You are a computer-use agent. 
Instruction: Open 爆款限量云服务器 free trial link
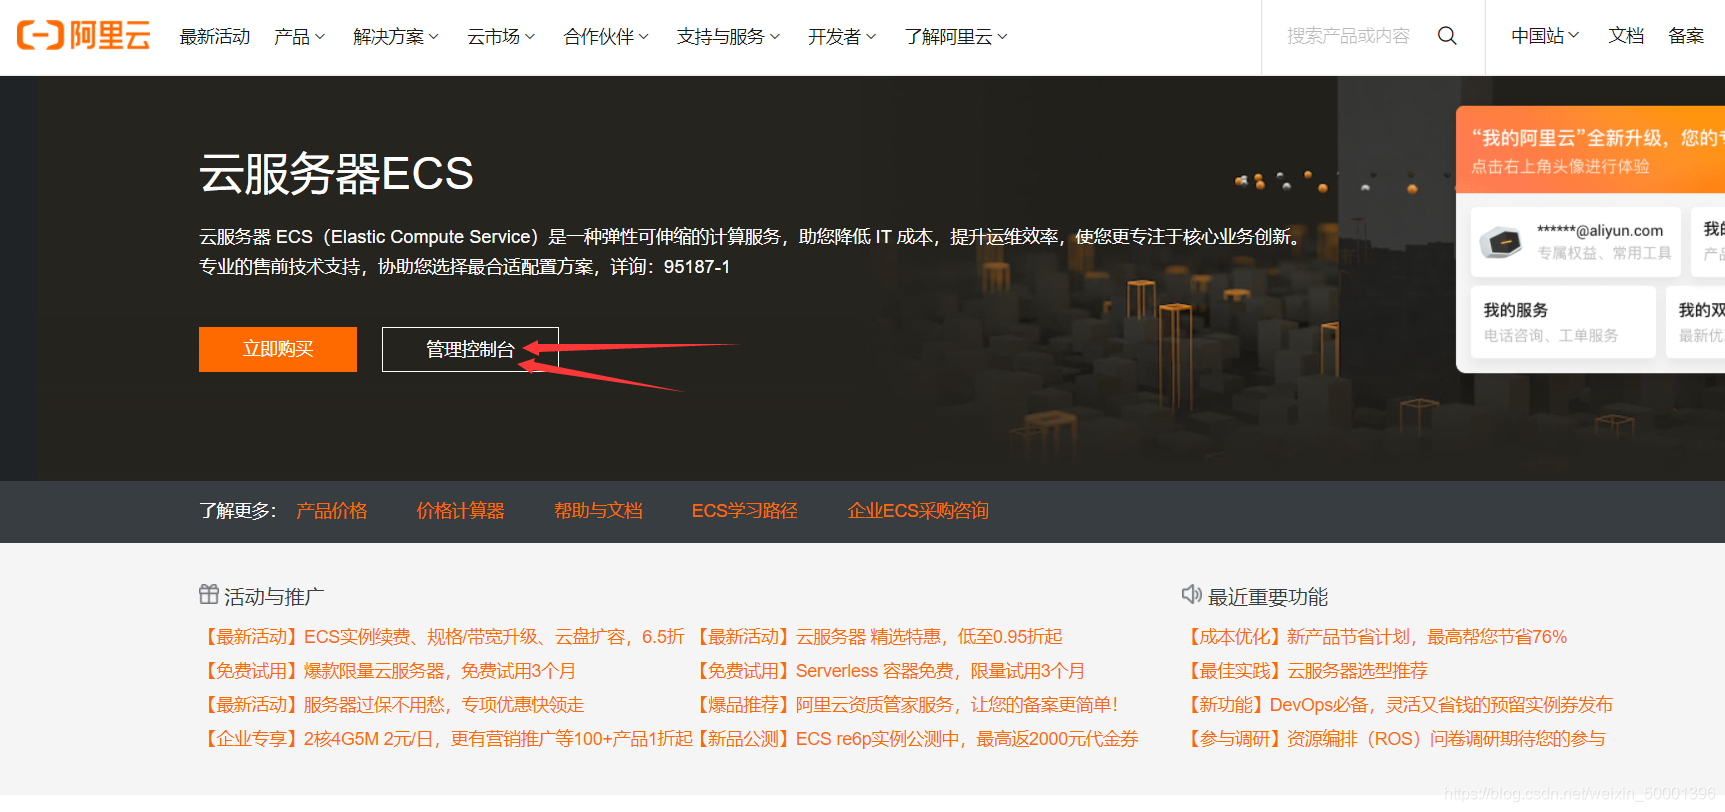click(x=387, y=671)
